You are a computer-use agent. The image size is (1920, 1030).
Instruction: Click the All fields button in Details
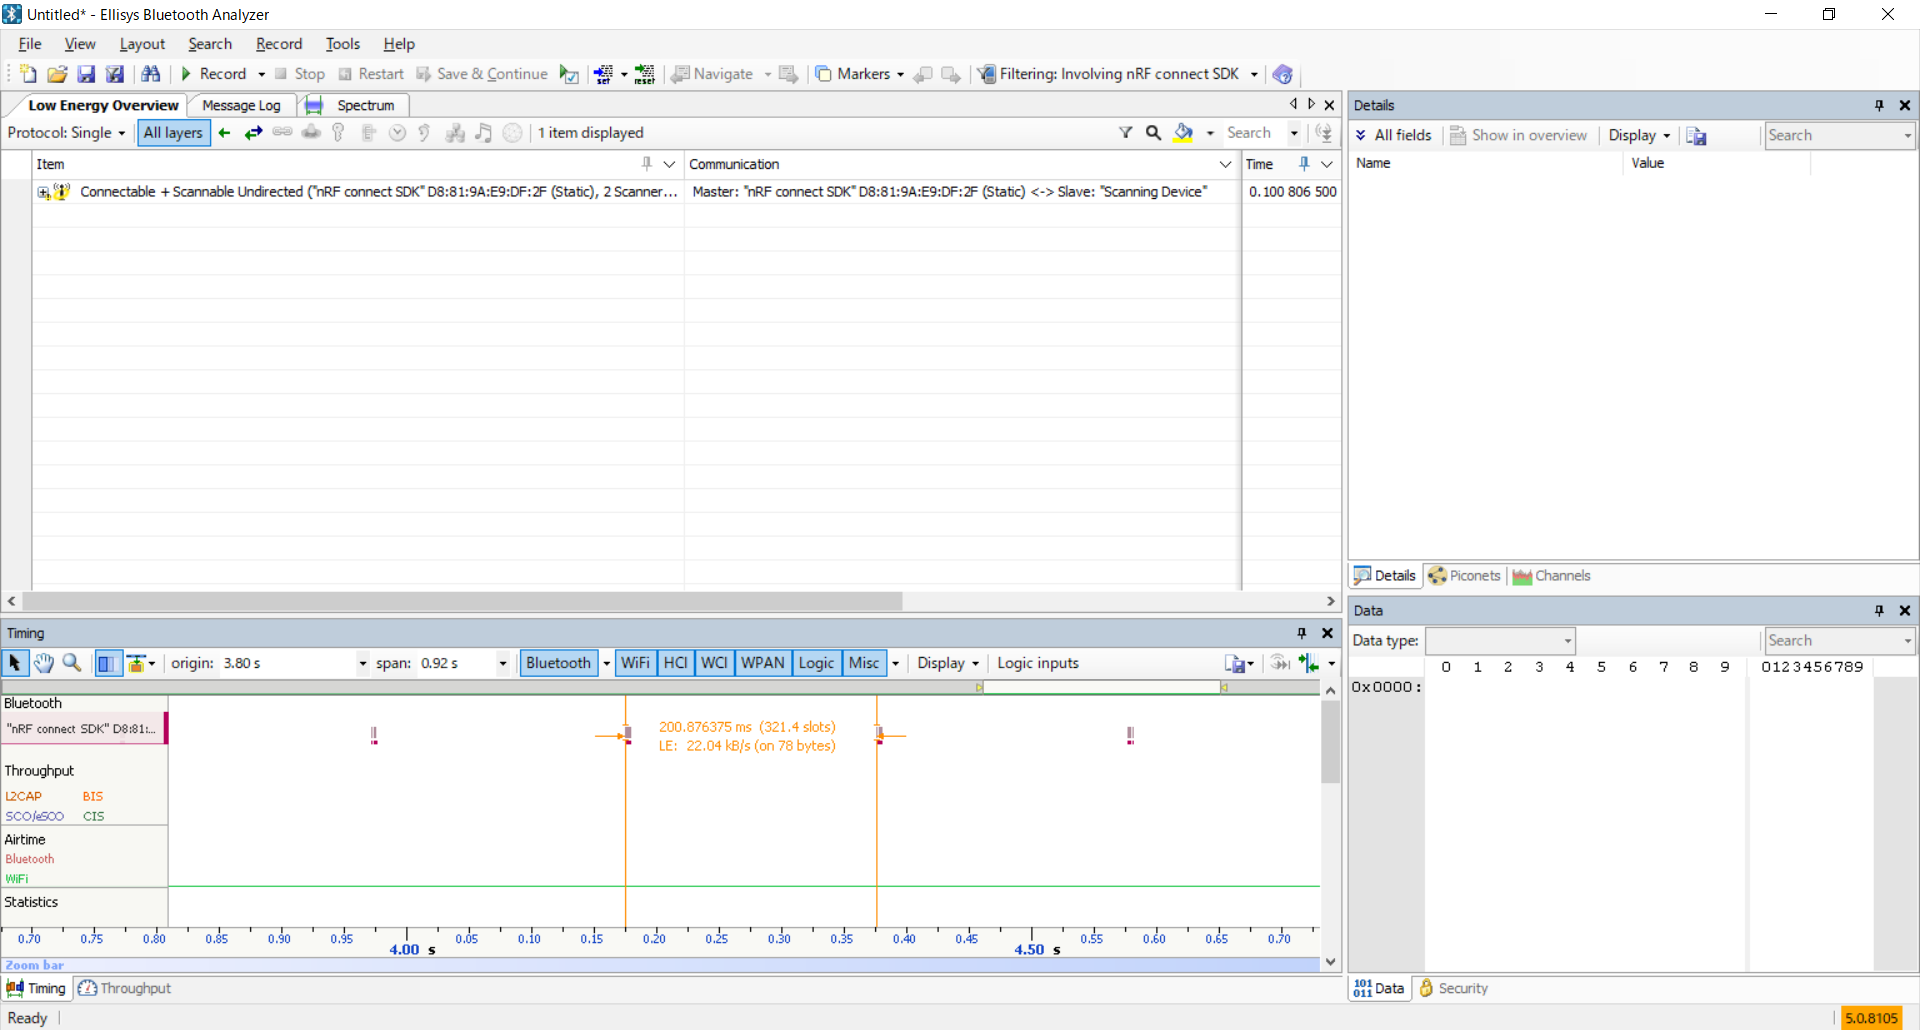(1393, 135)
